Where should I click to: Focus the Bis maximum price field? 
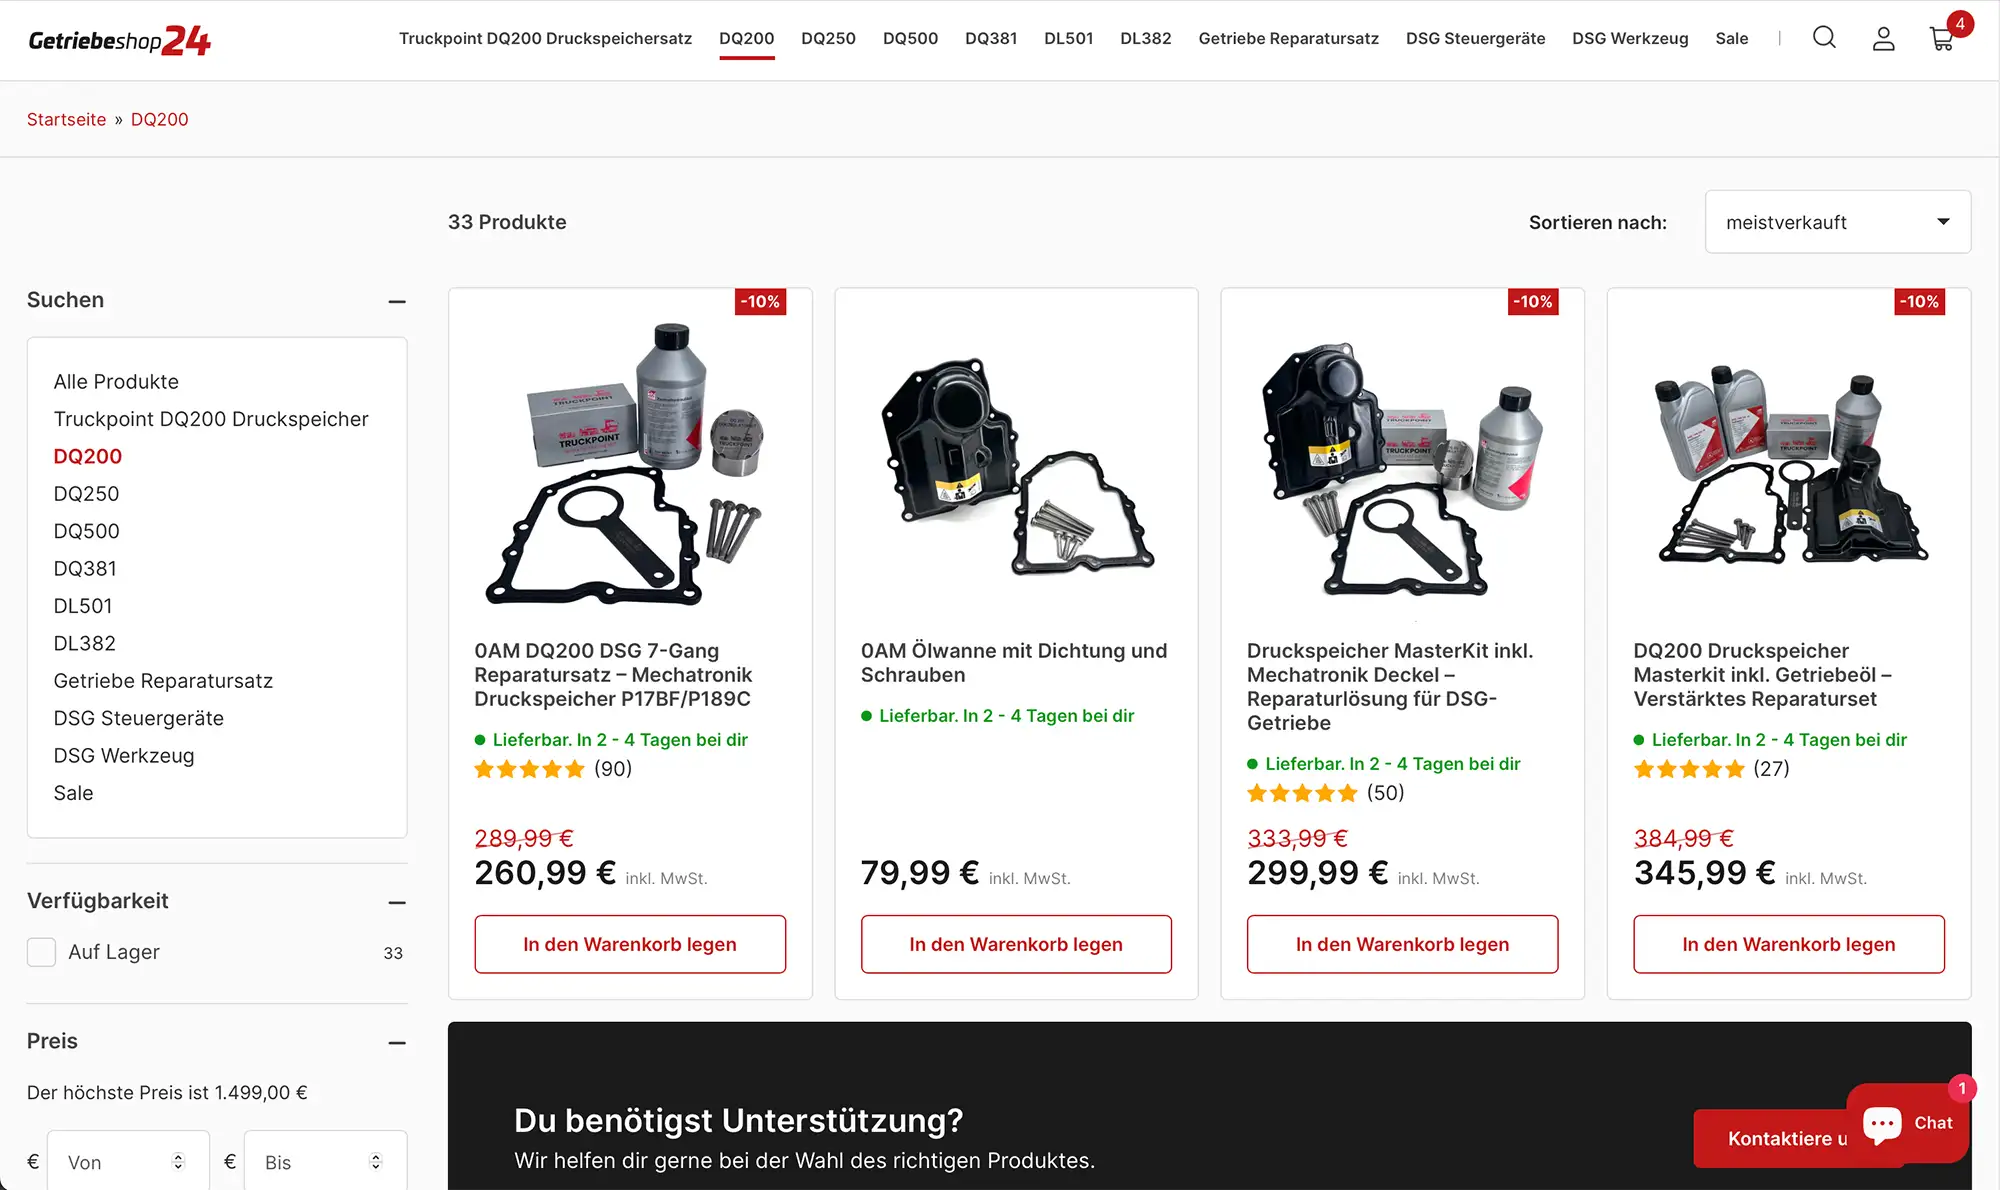[325, 1161]
